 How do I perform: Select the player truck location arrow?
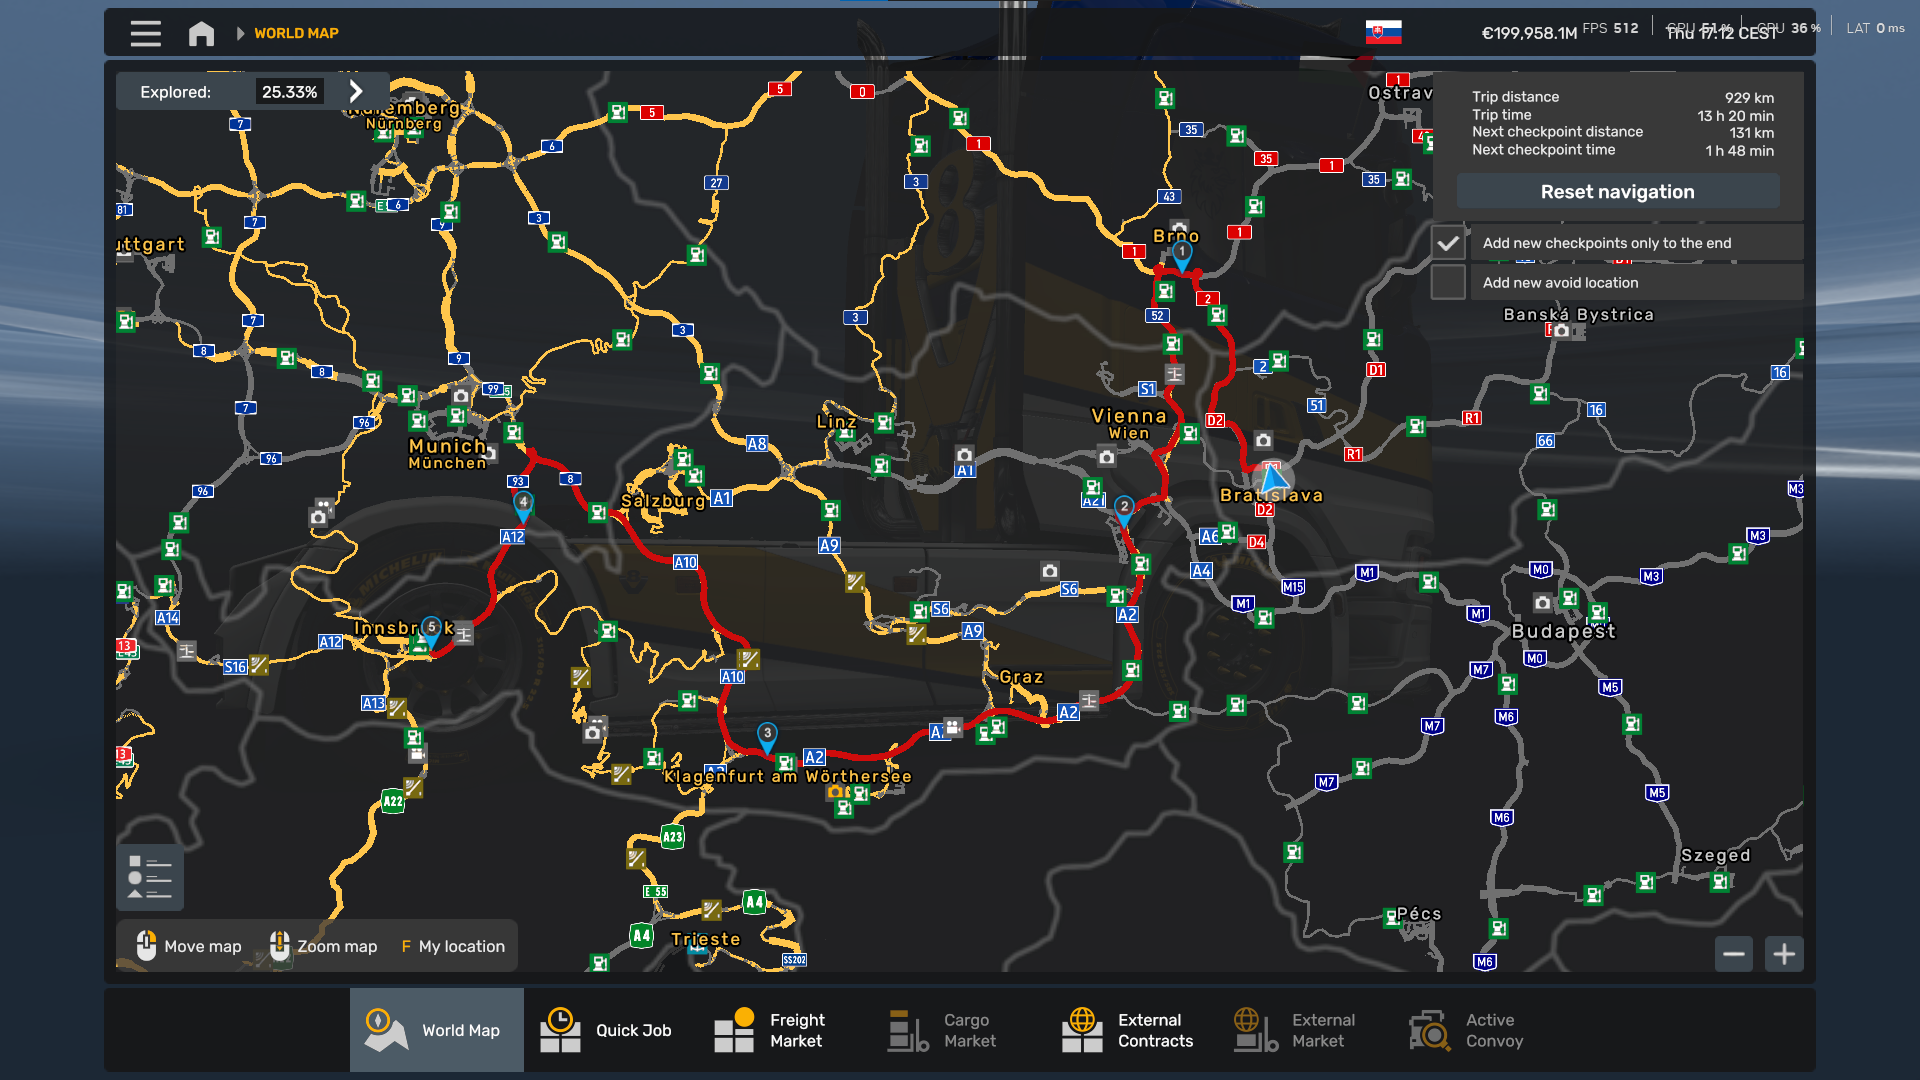click(1273, 479)
